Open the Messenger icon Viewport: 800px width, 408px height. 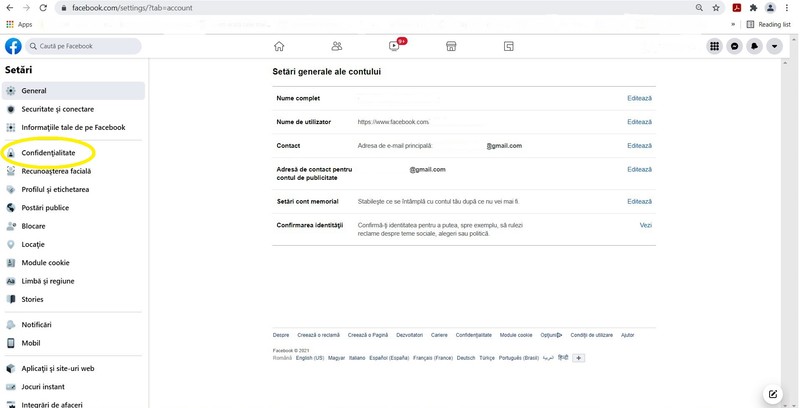tap(735, 46)
